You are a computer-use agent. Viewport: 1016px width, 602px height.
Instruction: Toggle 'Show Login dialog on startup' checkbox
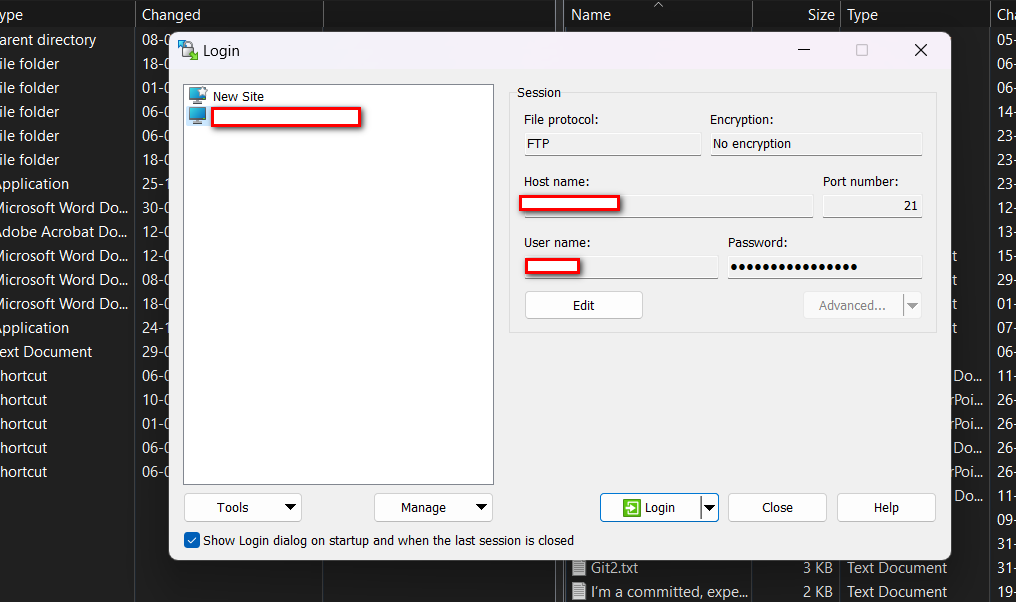tap(191, 540)
